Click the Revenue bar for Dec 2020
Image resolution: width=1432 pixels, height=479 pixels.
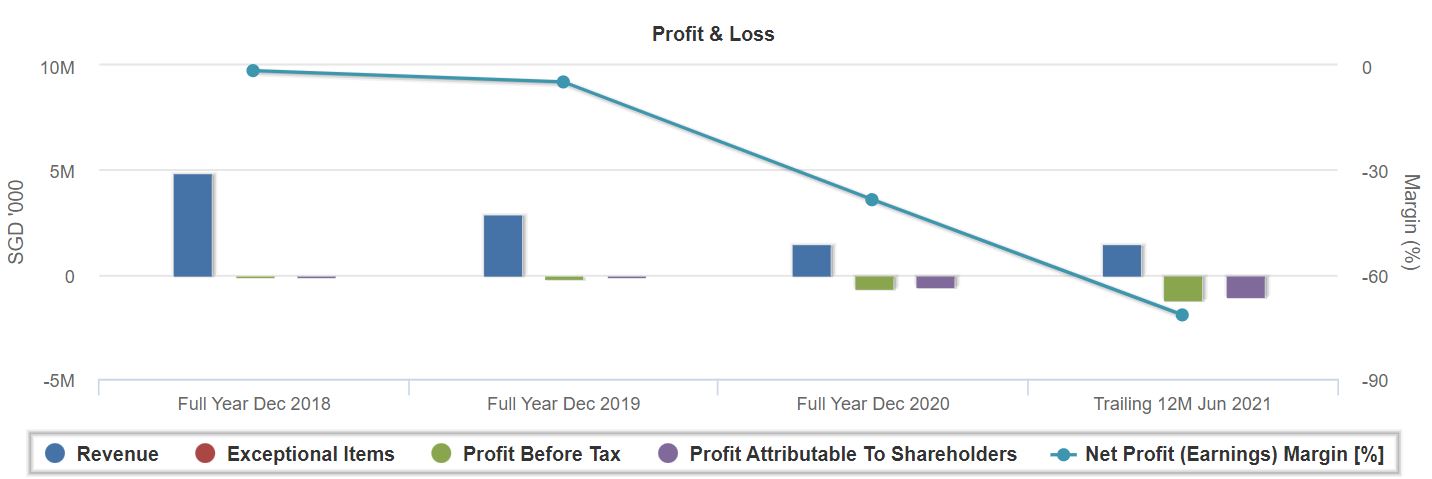(812, 260)
